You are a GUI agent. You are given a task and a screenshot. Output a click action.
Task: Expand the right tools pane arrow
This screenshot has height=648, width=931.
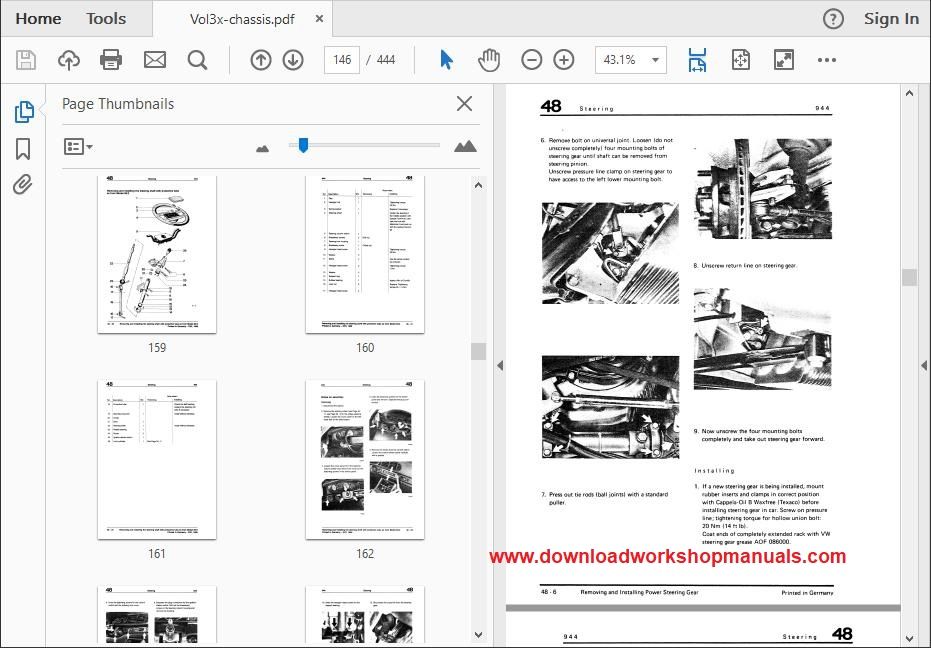pyautogui.click(x=924, y=365)
